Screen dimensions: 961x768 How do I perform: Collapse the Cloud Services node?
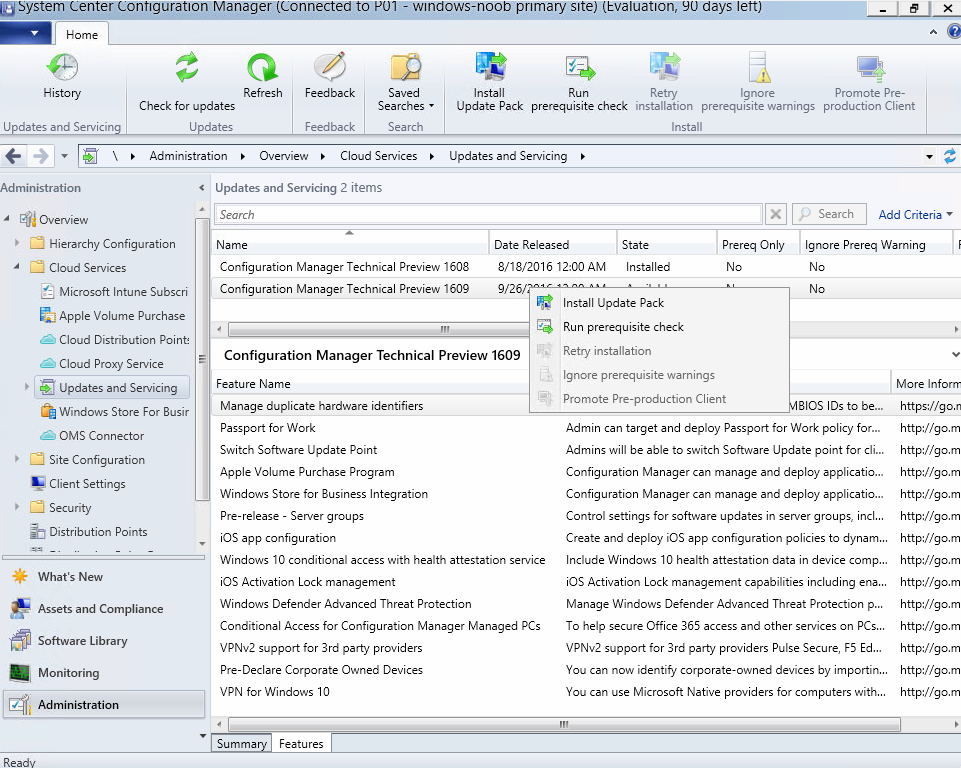click(x=17, y=267)
